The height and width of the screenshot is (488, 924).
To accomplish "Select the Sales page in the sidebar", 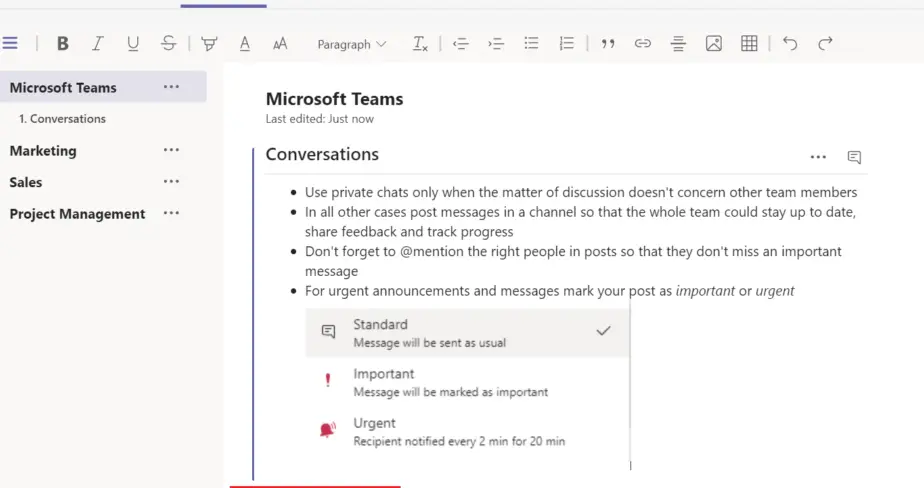I will pos(26,182).
